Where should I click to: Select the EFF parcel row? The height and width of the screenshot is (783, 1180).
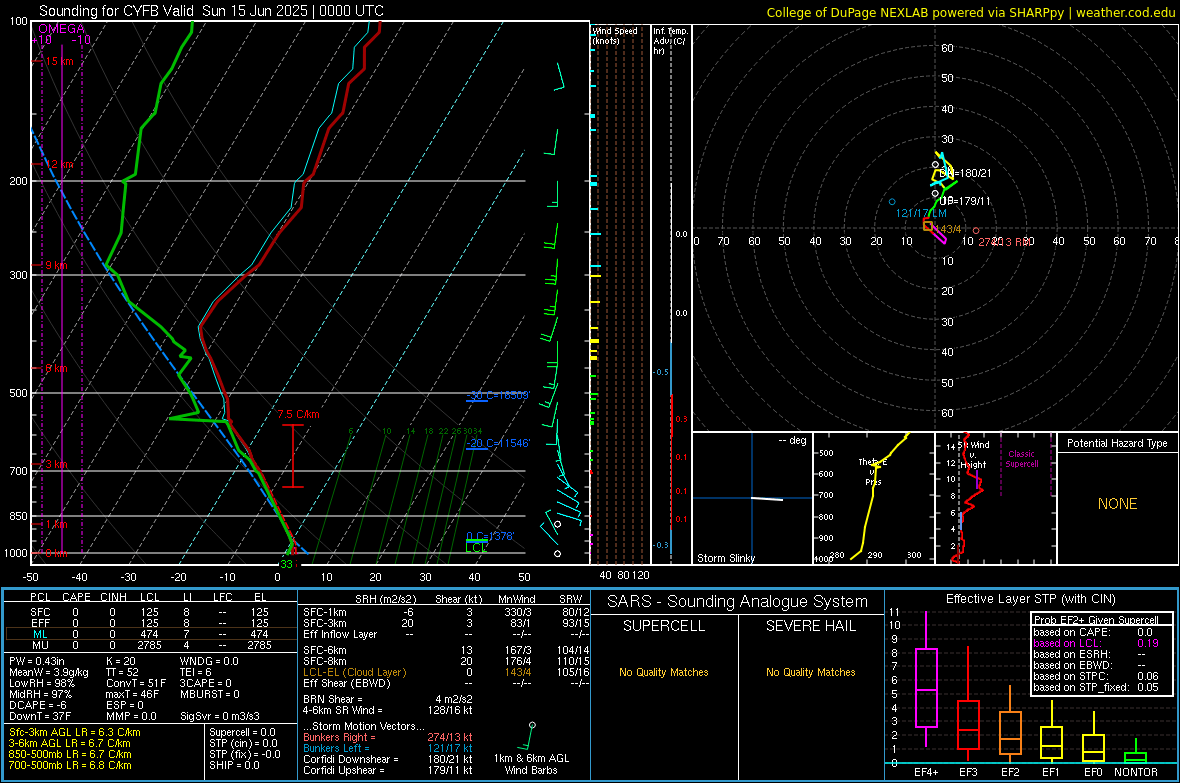(149, 623)
